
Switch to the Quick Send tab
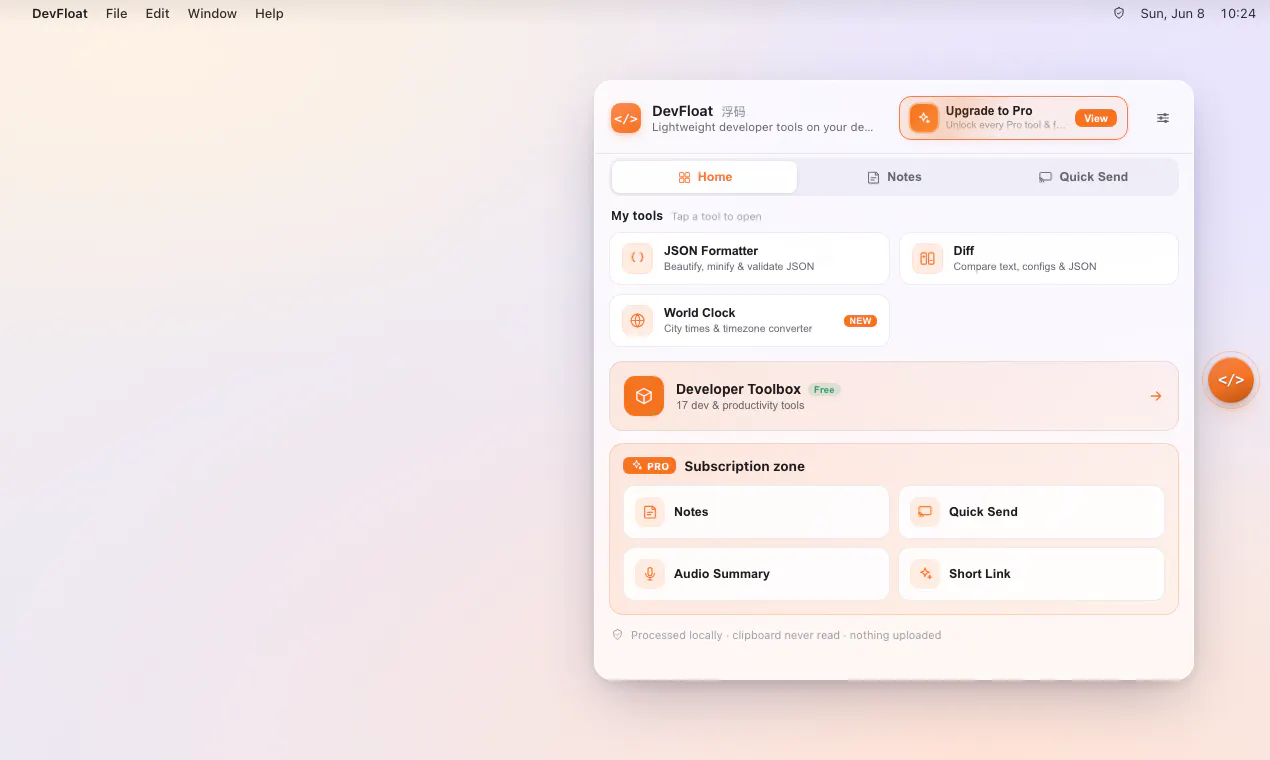coord(1083,177)
